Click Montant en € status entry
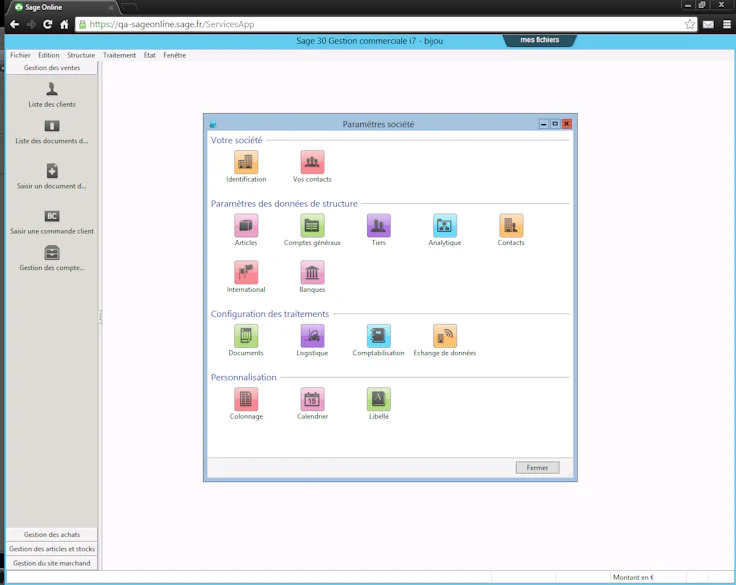This screenshot has height=585, width=736. [x=633, y=577]
